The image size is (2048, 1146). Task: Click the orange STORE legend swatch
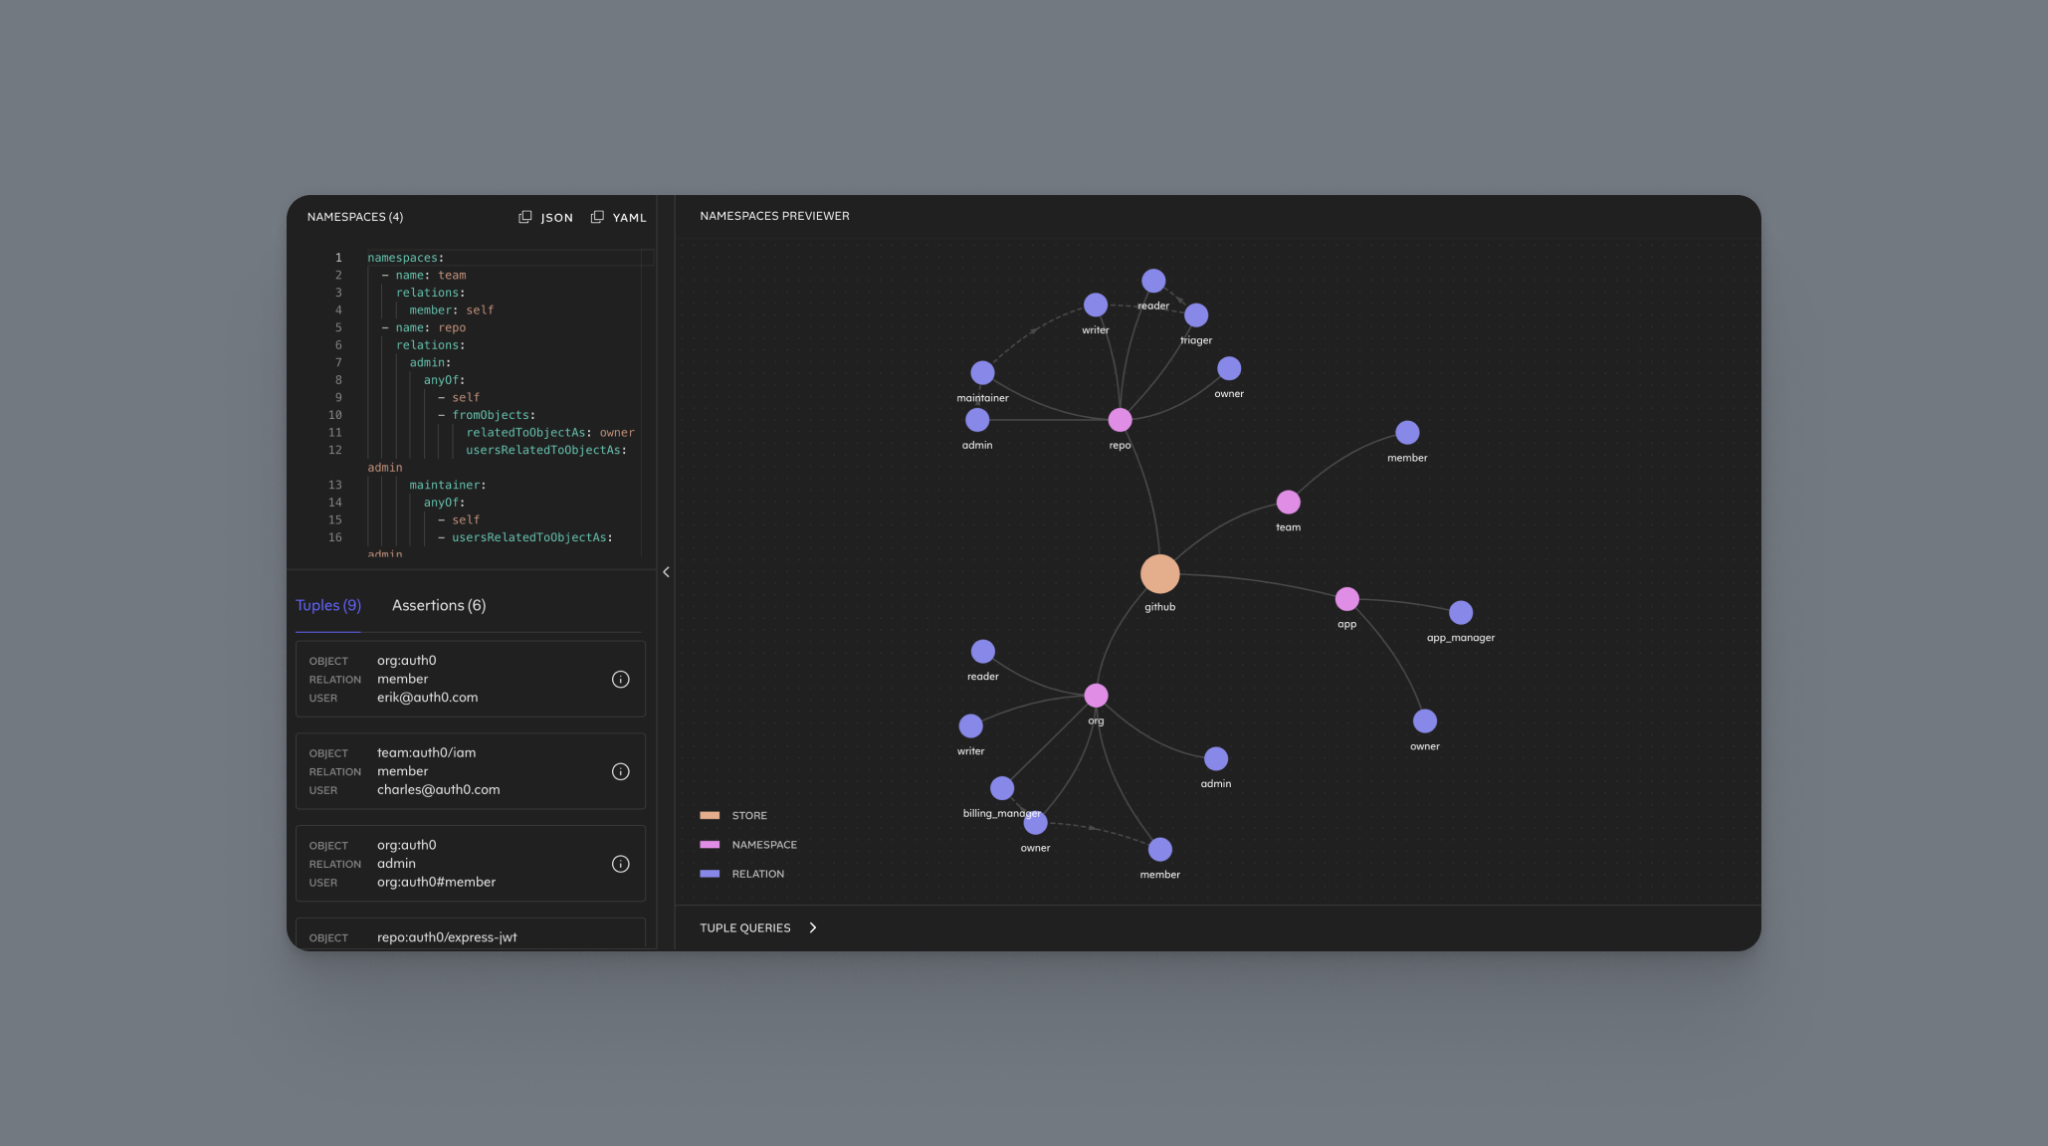[710, 816]
